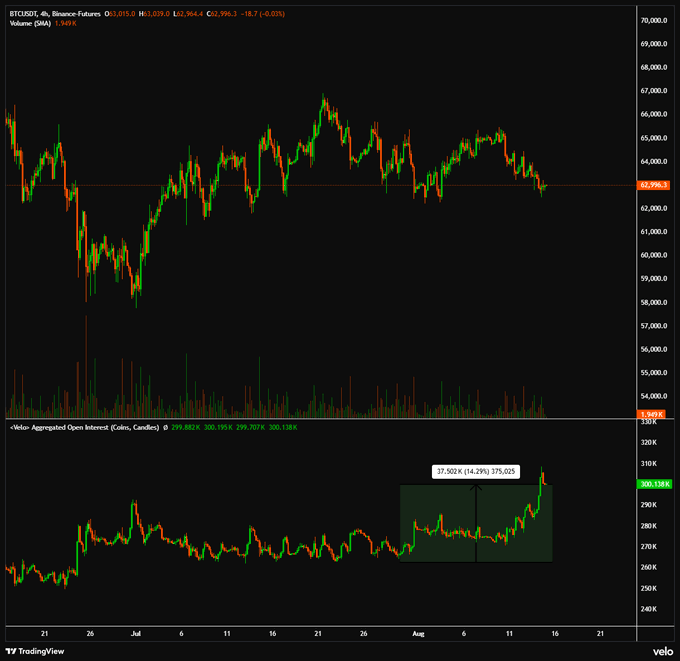Viewport: 680px width, 661px height.
Task: Click the 57,000.0 price axis label
Action: pos(654,326)
